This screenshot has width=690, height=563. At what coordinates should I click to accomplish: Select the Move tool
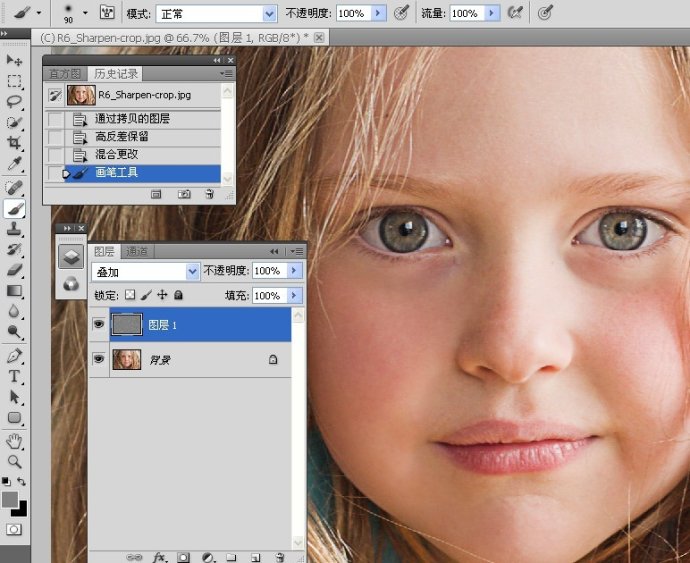pyautogui.click(x=14, y=60)
